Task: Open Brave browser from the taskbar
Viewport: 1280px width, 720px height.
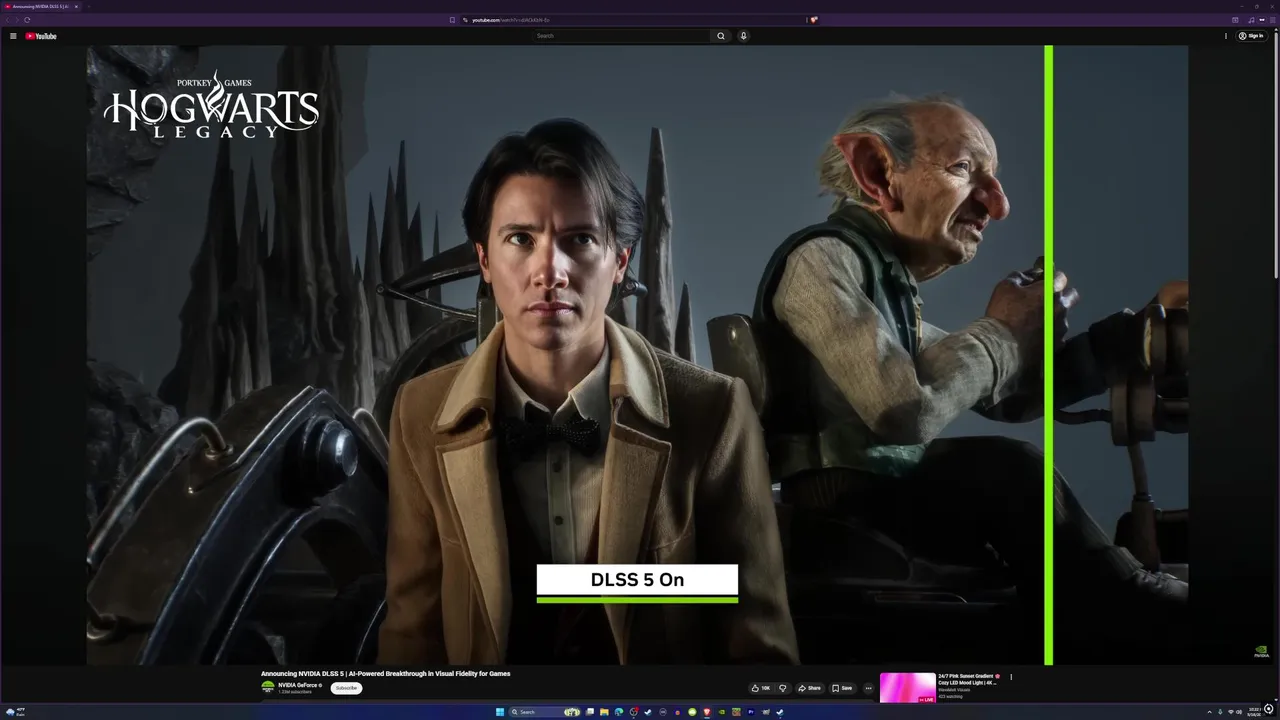Action: point(707,712)
